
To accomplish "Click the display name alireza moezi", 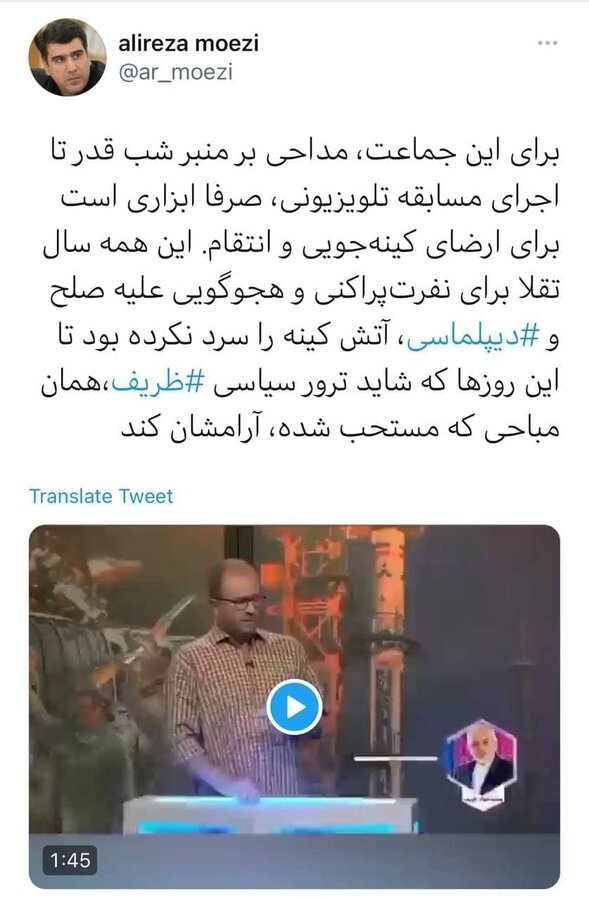I will [188, 43].
